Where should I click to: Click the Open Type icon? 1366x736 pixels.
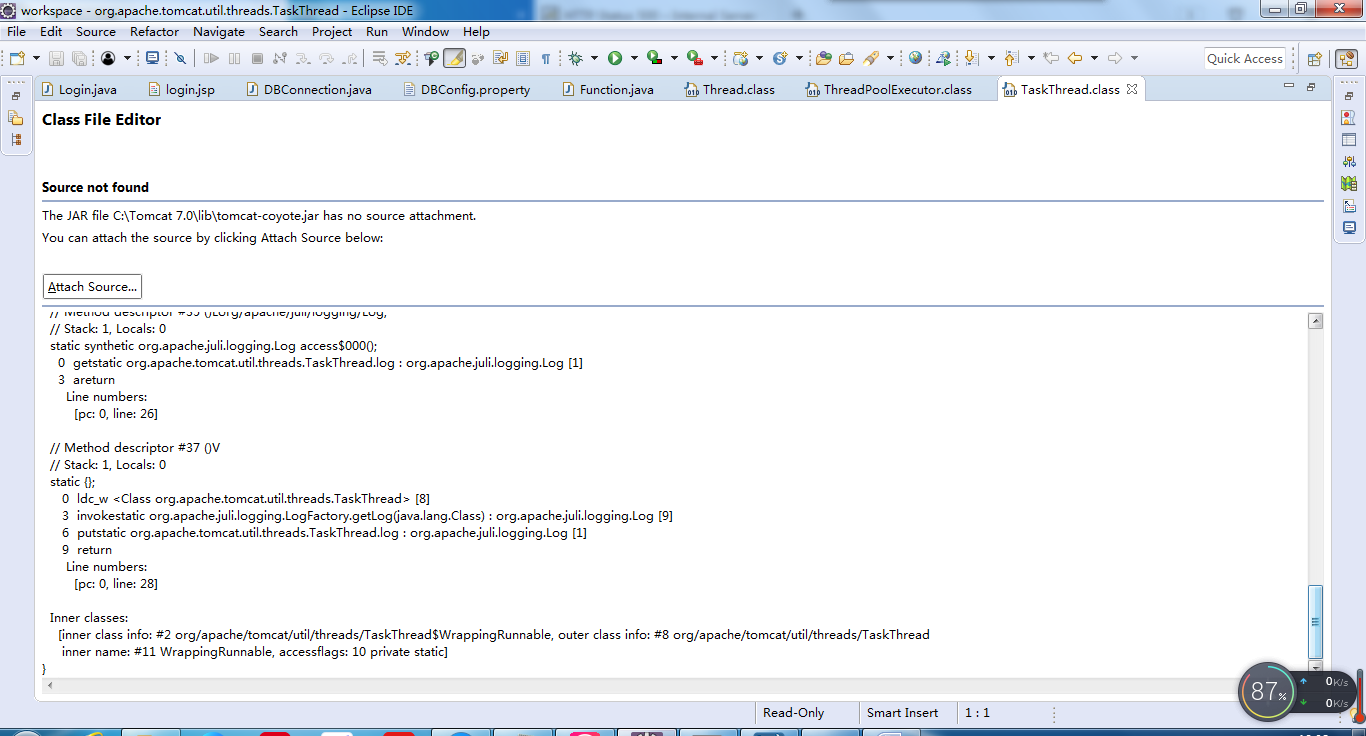click(x=824, y=58)
